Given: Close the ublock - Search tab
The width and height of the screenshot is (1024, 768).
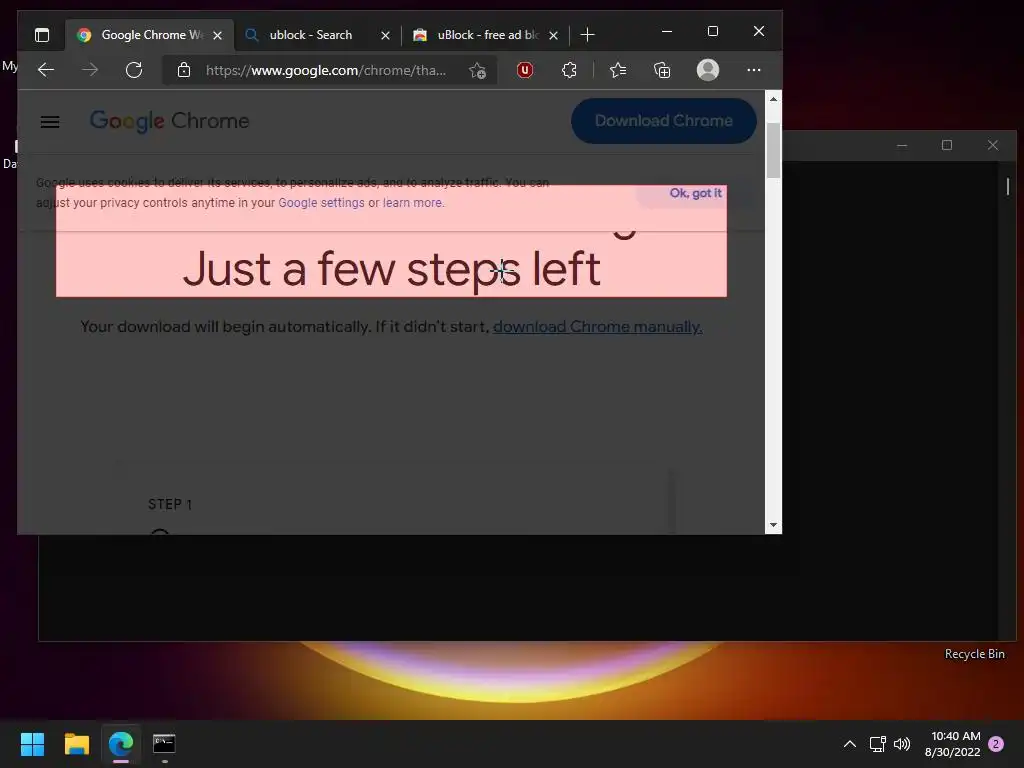Looking at the screenshot, I should (x=385, y=35).
